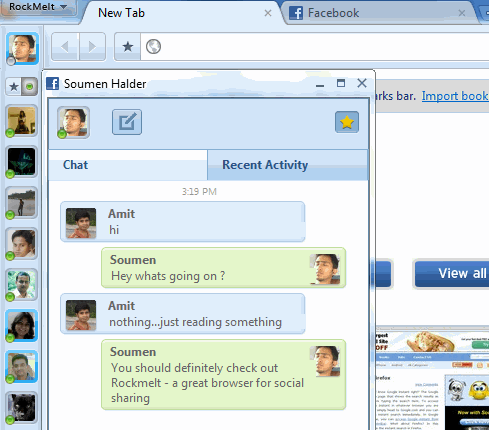The width and height of the screenshot is (489, 430).
Task: Close the New Tab tab
Action: (x=268, y=13)
